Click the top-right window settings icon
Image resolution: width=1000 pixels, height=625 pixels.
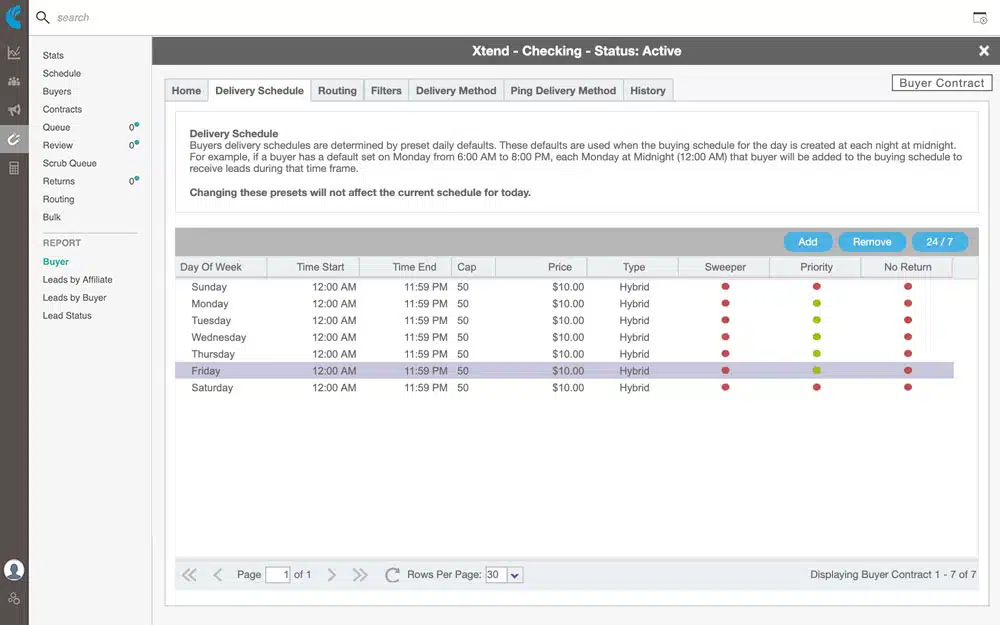tap(979, 18)
